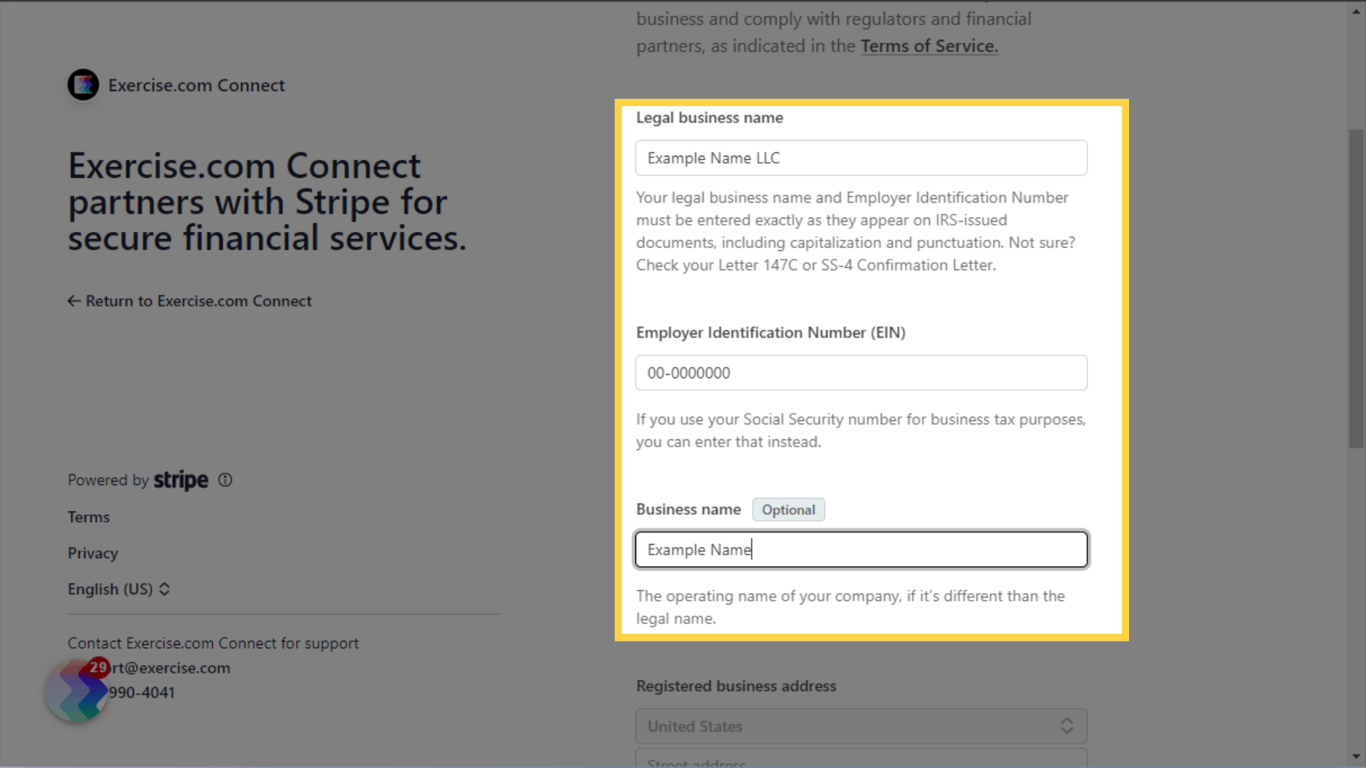Image resolution: width=1366 pixels, height=768 pixels.
Task: Click the Stripe logo wordmark
Action: (181, 480)
